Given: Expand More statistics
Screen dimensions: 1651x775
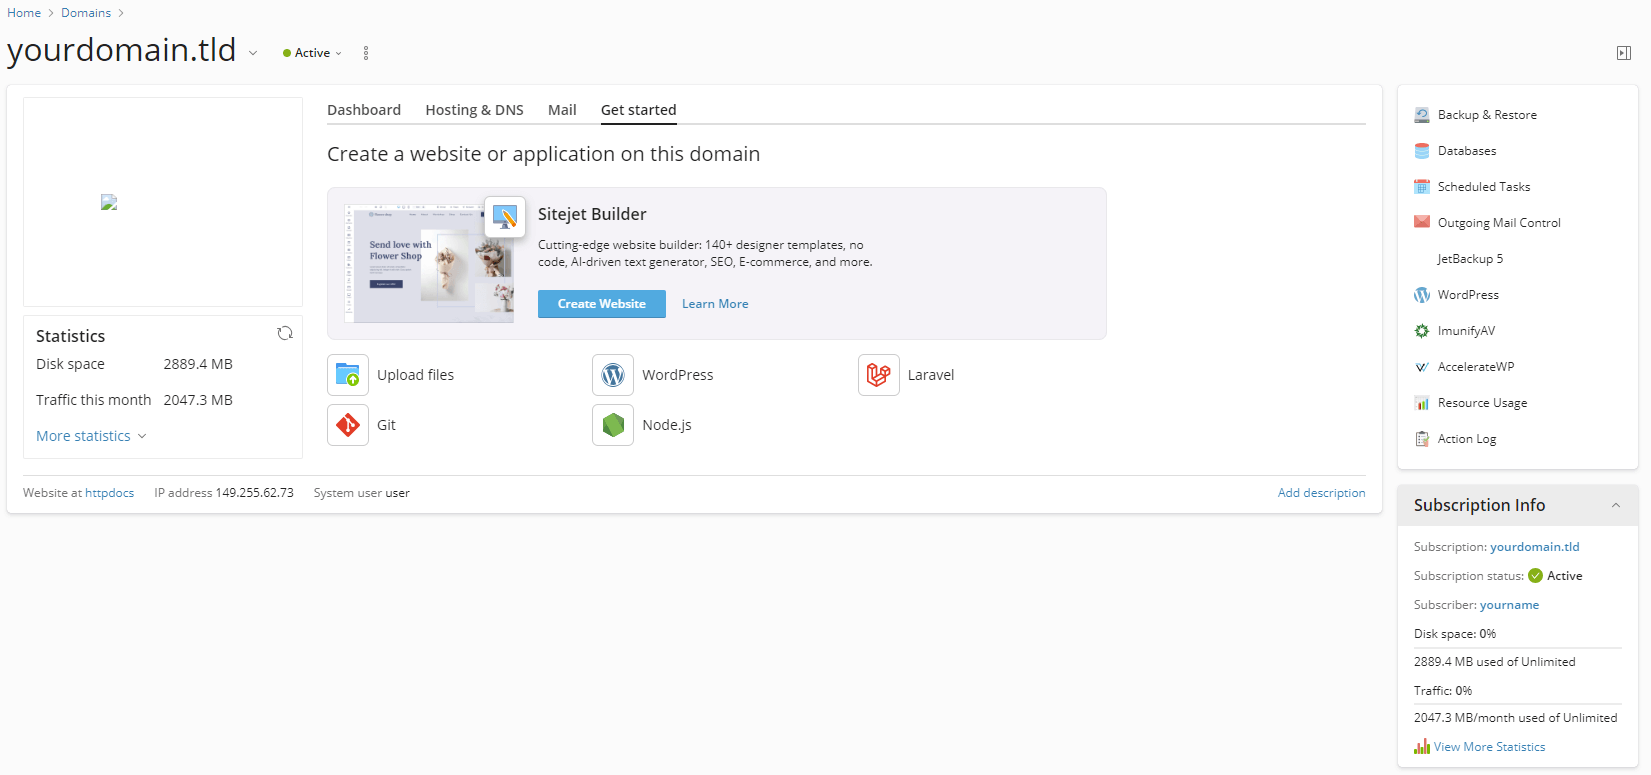Looking at the screenshot, I should tap(91, 436).
